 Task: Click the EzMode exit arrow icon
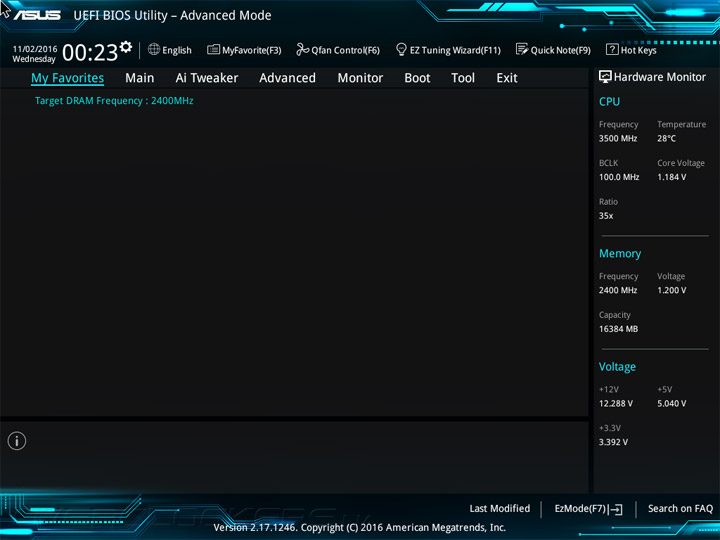tap(616, 509)
